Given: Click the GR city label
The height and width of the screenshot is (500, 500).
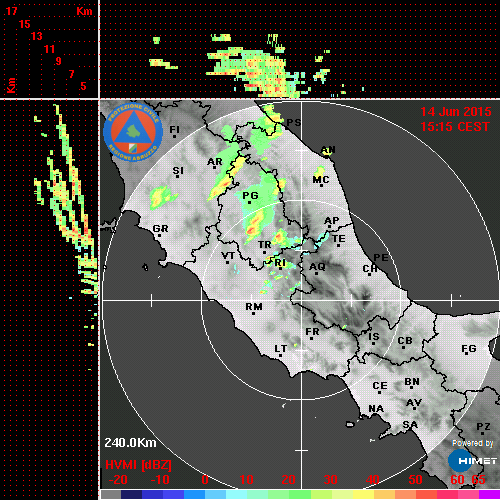Looking at the screenshot, I should point(160,229).
